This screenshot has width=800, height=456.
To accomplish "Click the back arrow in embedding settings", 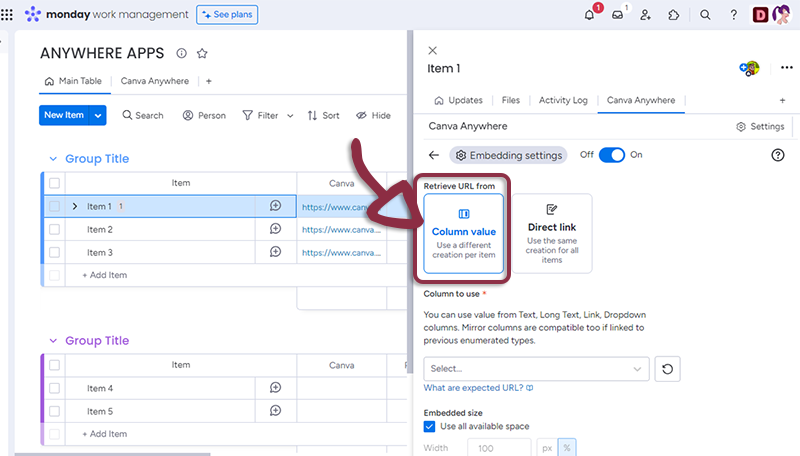I will (433, 155).
